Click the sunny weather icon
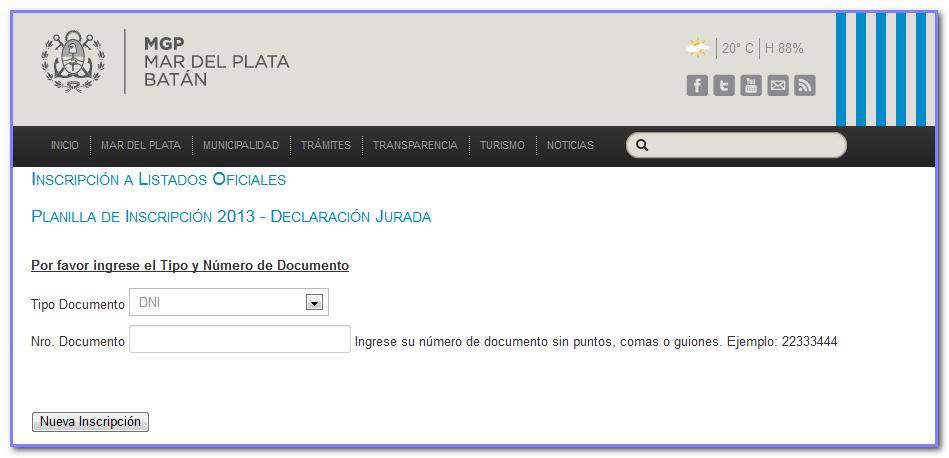This screenshot has height=458, width=949. (697, 48)
